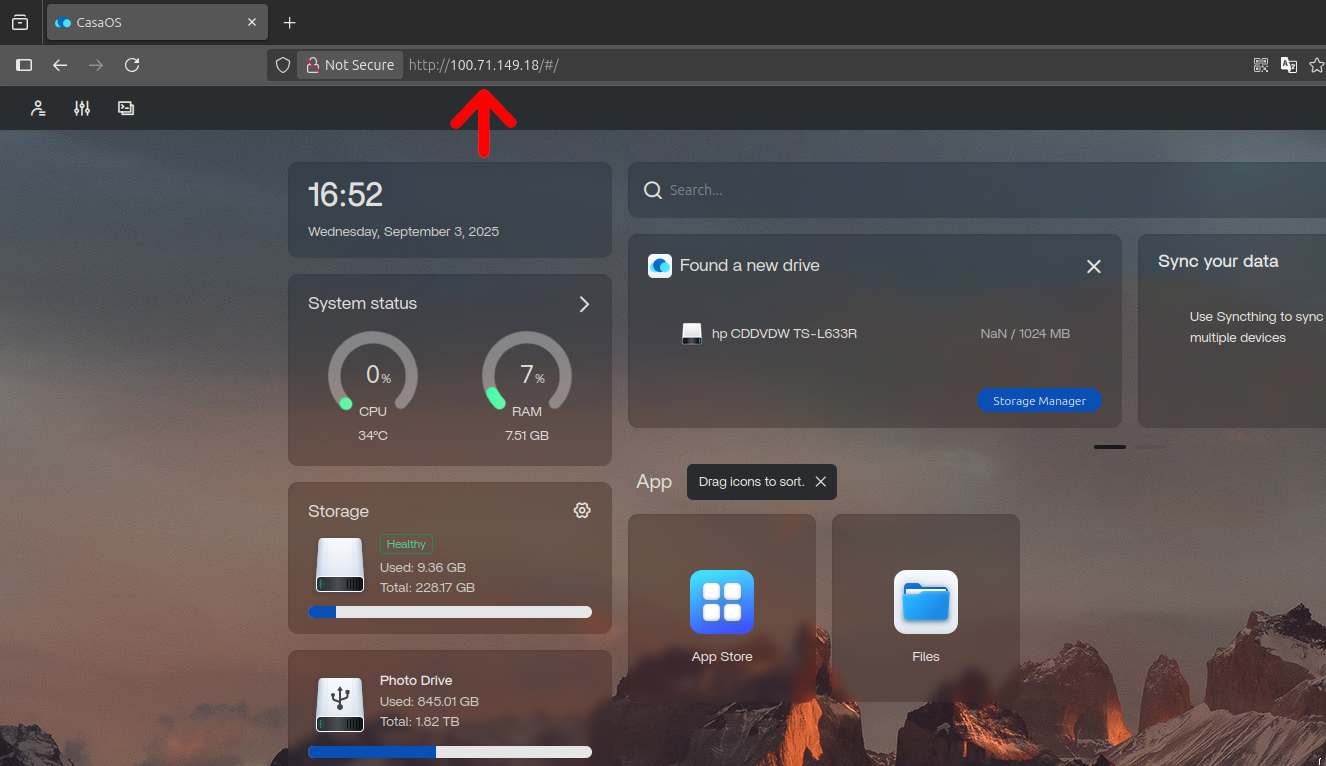This screenshot has width=1326, height=766.
Task: Click the browser reload button
Action: tap(132, 65)
